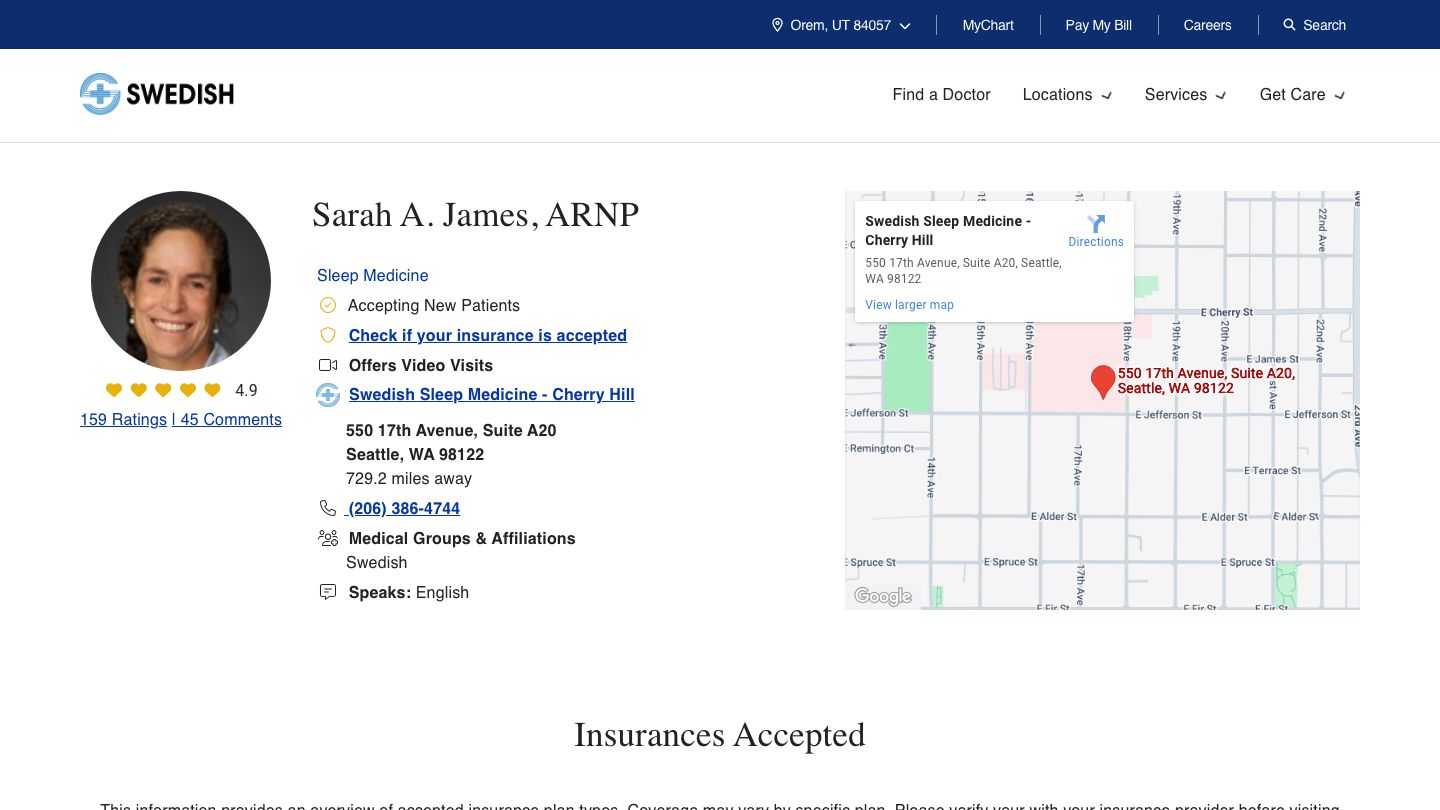
Task: Expand the Get Care navigation dropdown
Action: 1302,95
